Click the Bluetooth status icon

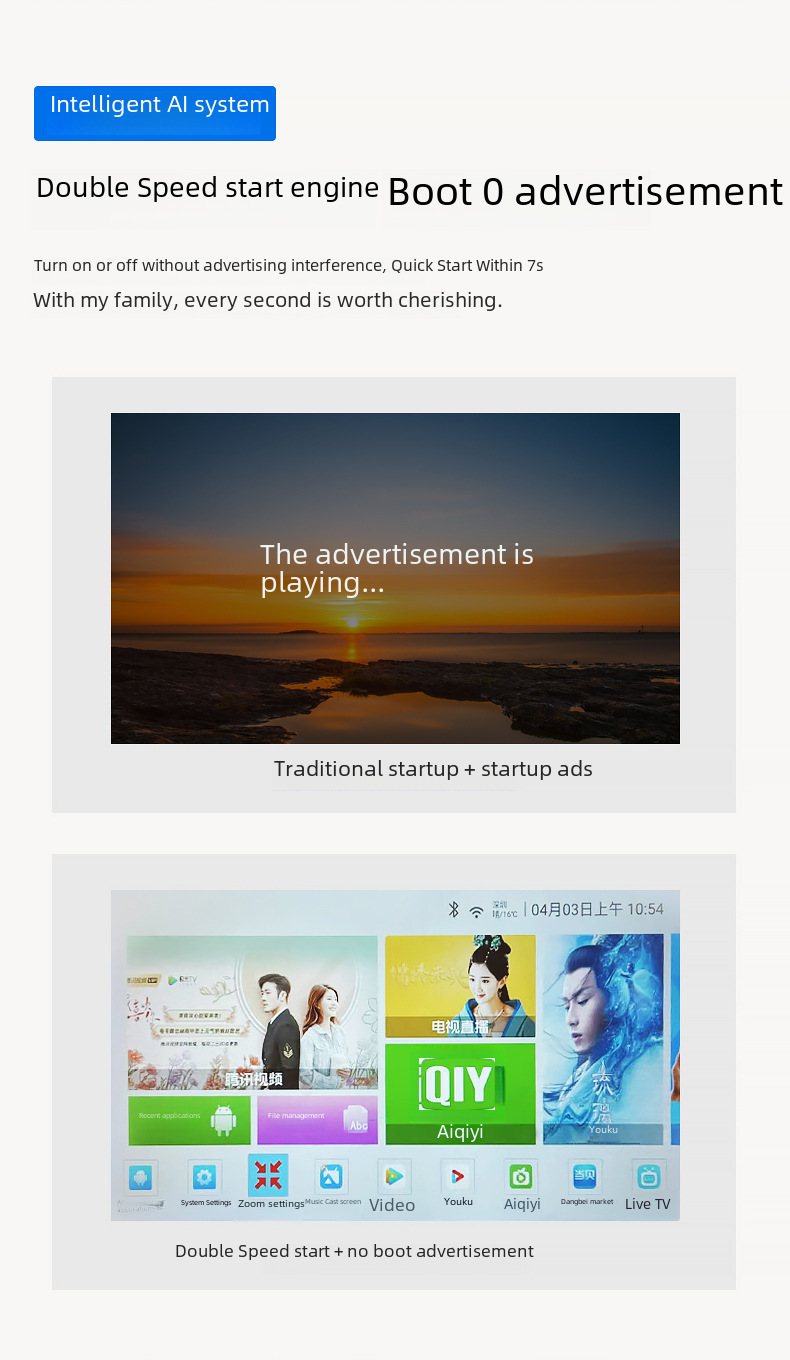click(x=453, y=909)
